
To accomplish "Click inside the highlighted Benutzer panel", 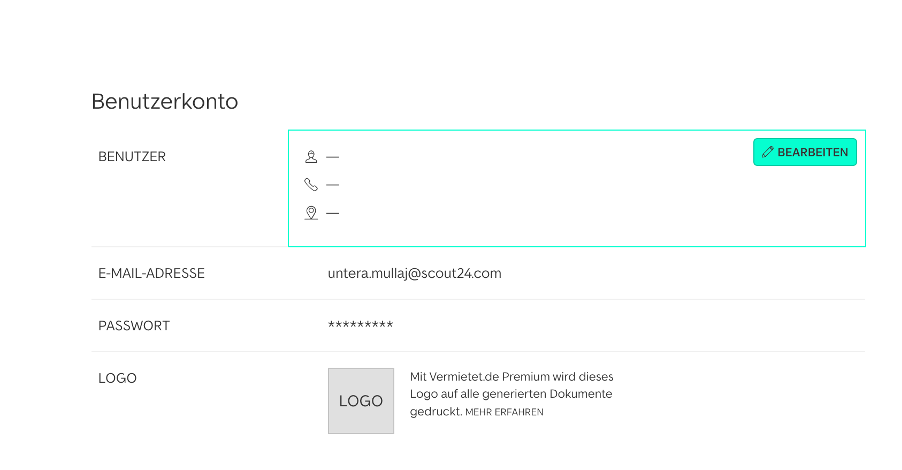I will point(577,188).
